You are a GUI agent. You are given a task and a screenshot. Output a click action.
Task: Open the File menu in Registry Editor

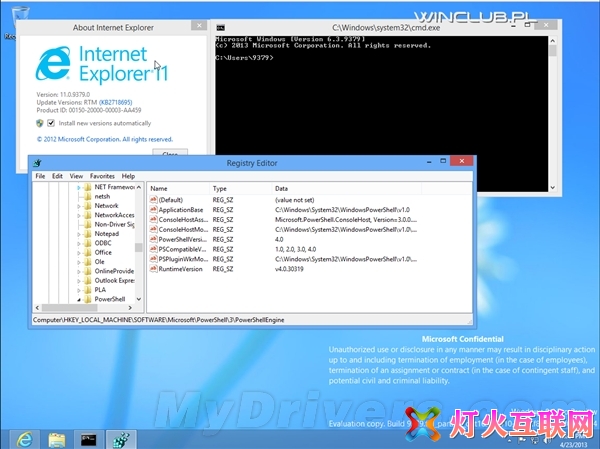(x=41, y=176)
